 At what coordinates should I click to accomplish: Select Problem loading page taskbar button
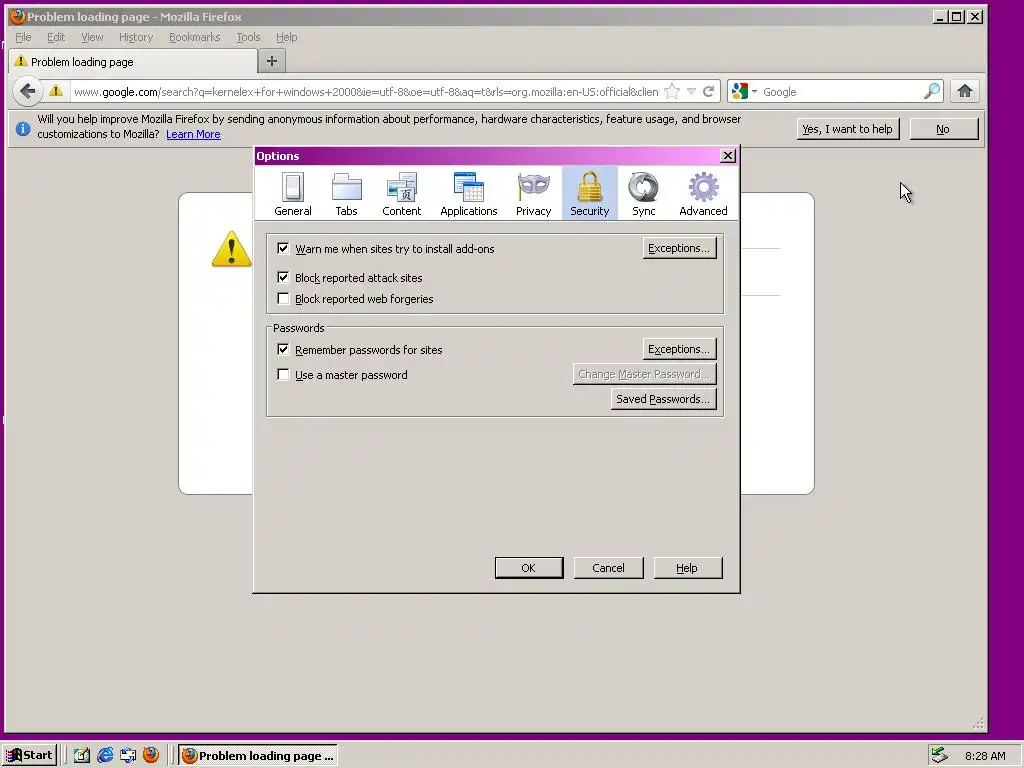click(x=258, y=755)
